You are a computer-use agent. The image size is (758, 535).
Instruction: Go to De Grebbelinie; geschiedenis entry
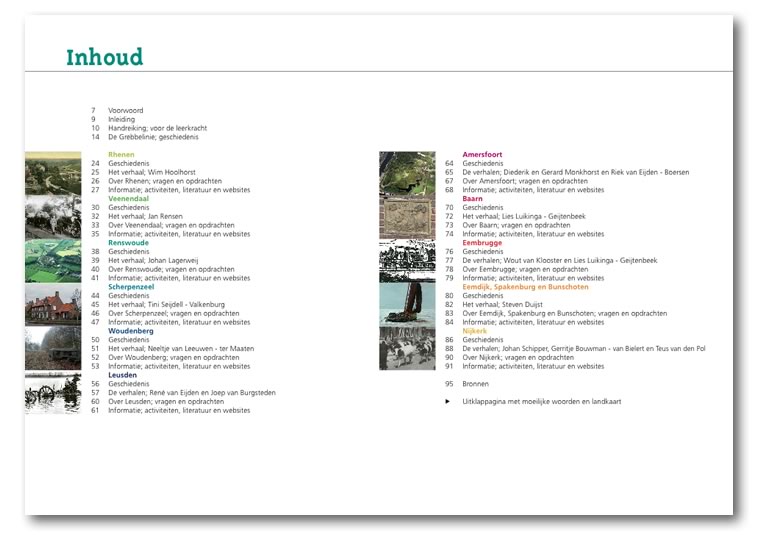coord(153,137)
